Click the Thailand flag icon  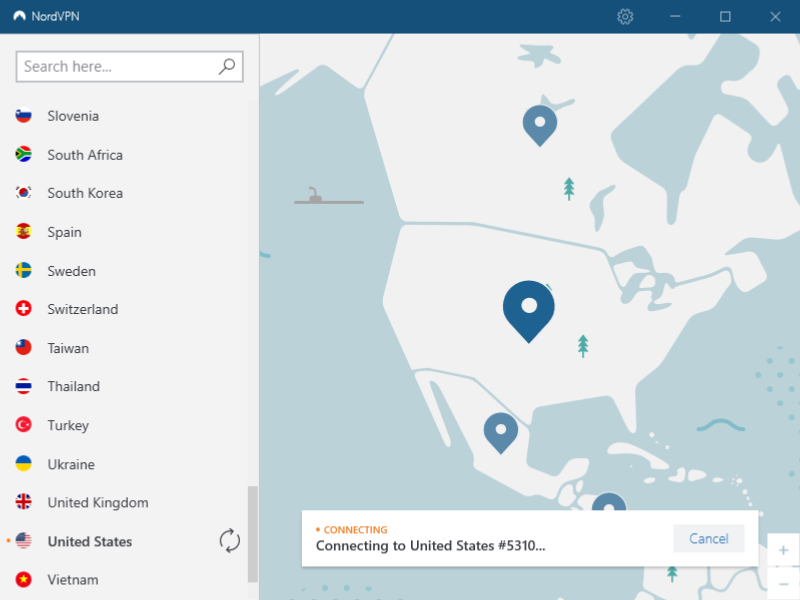click(x=23, y=386)
